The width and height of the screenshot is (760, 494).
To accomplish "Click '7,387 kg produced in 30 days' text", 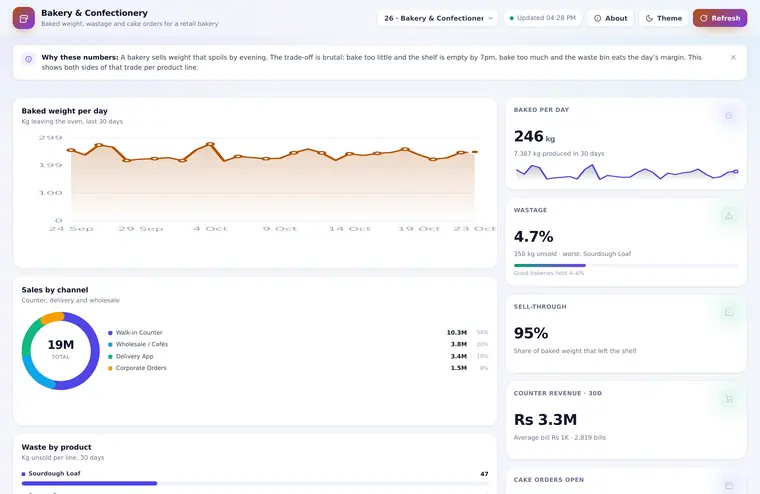I will coord(559,154).
